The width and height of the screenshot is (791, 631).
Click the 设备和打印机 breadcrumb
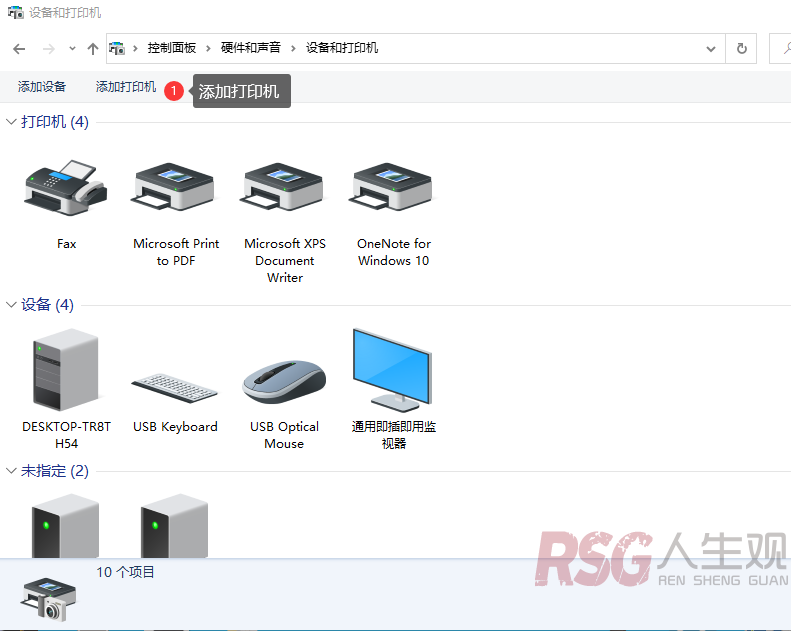click(342, 48)
